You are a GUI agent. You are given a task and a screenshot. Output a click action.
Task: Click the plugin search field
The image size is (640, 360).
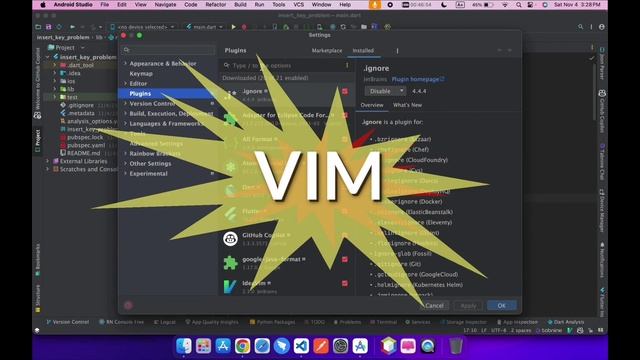pyautogui.click(x=286, y=65)
